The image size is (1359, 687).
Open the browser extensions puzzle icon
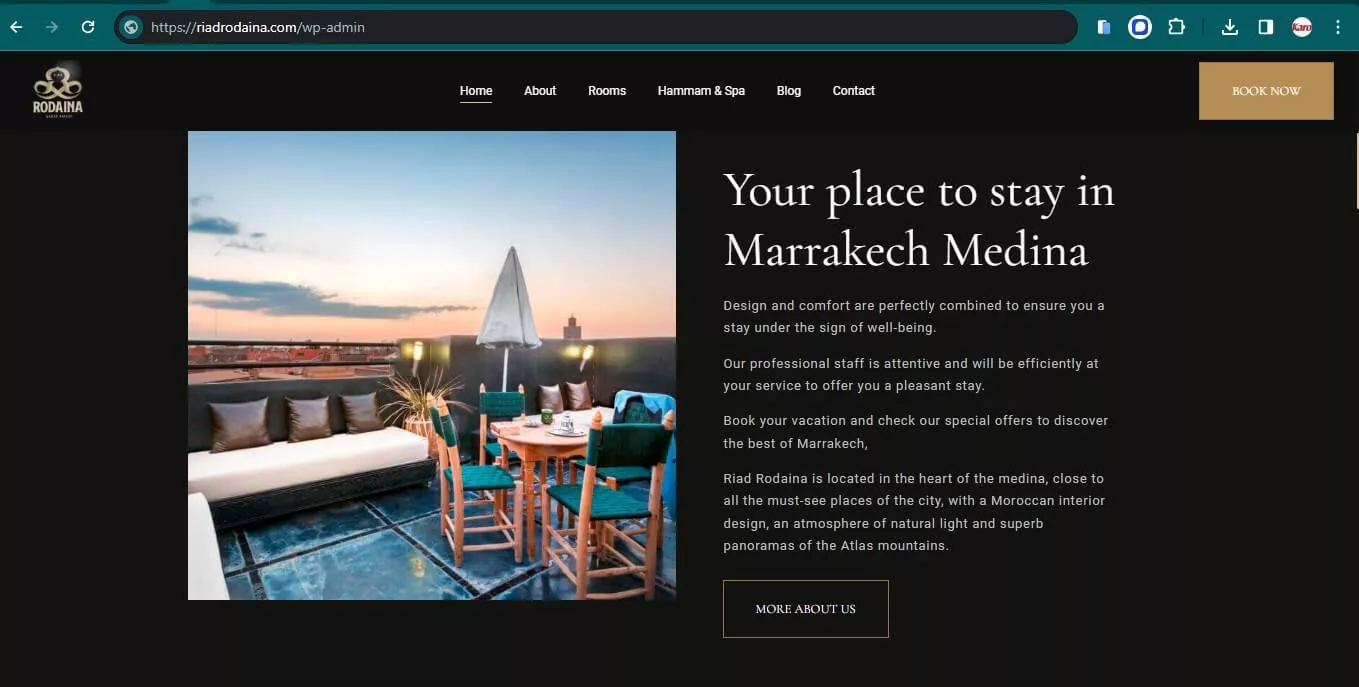pyautogui.click(x=1177, y=27)
